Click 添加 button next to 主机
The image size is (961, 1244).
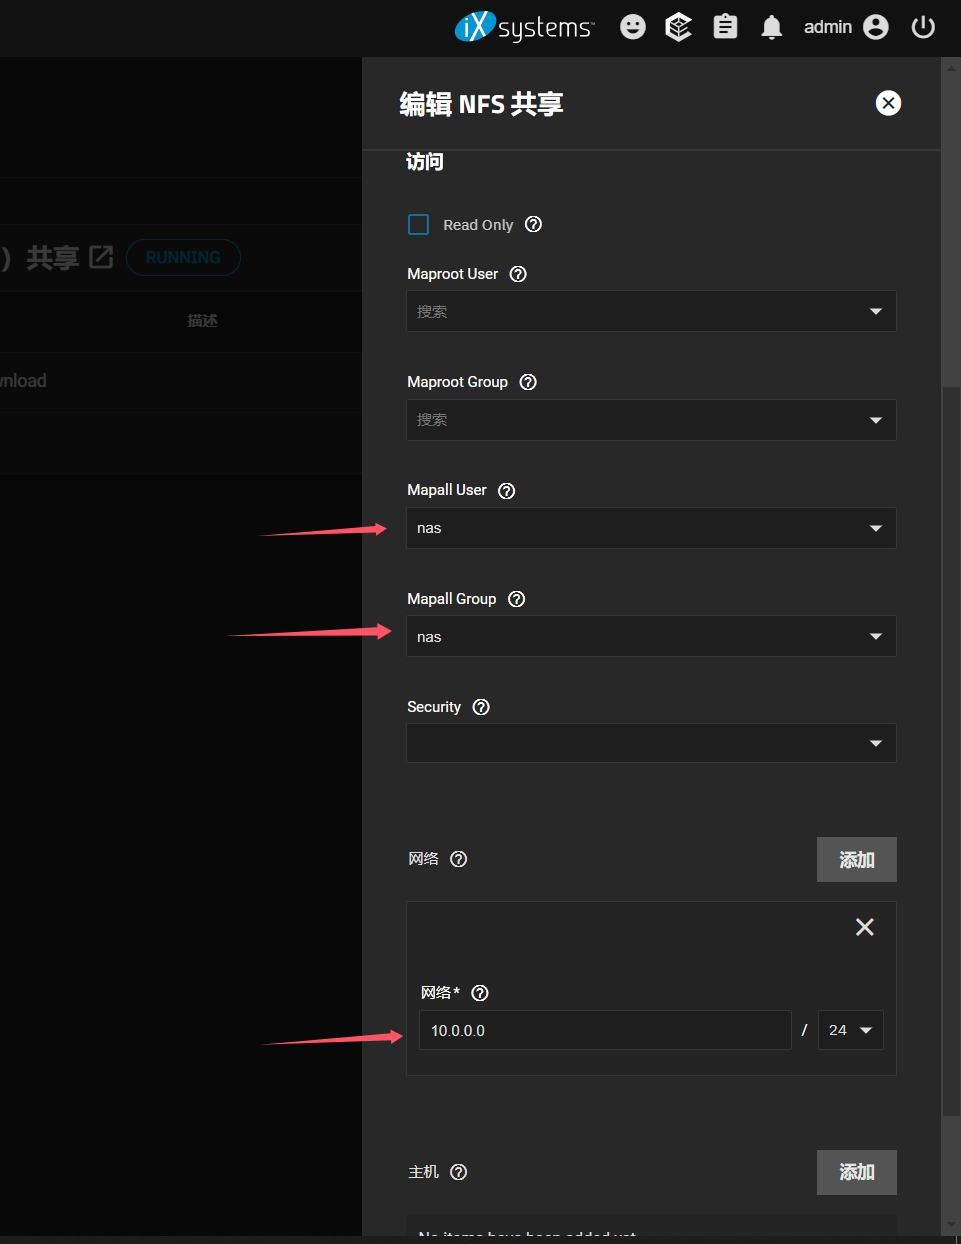(856, 1172)
